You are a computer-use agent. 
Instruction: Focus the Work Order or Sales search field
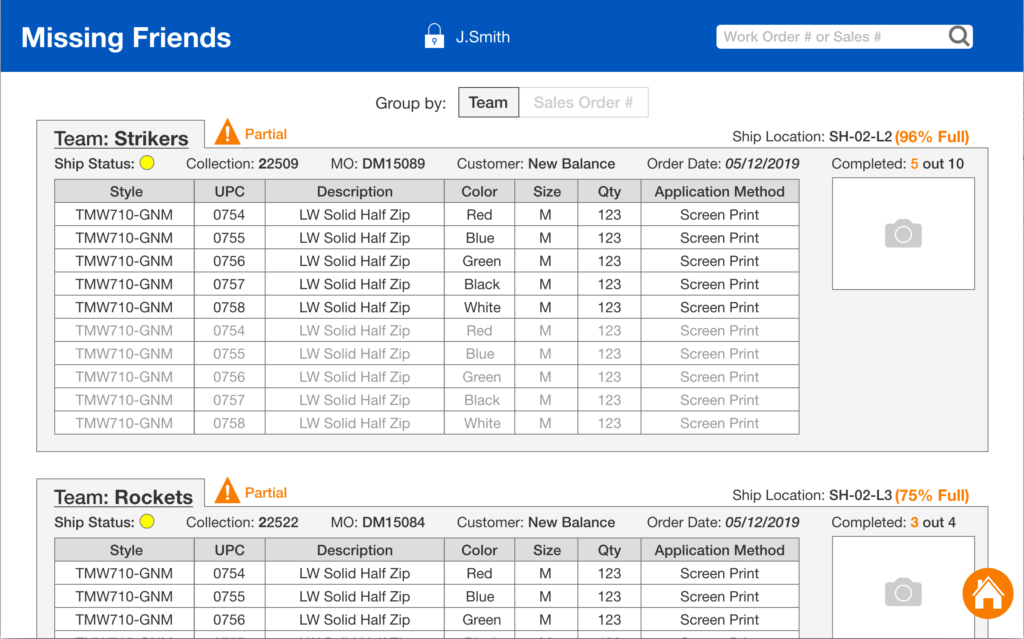(830, 37)
